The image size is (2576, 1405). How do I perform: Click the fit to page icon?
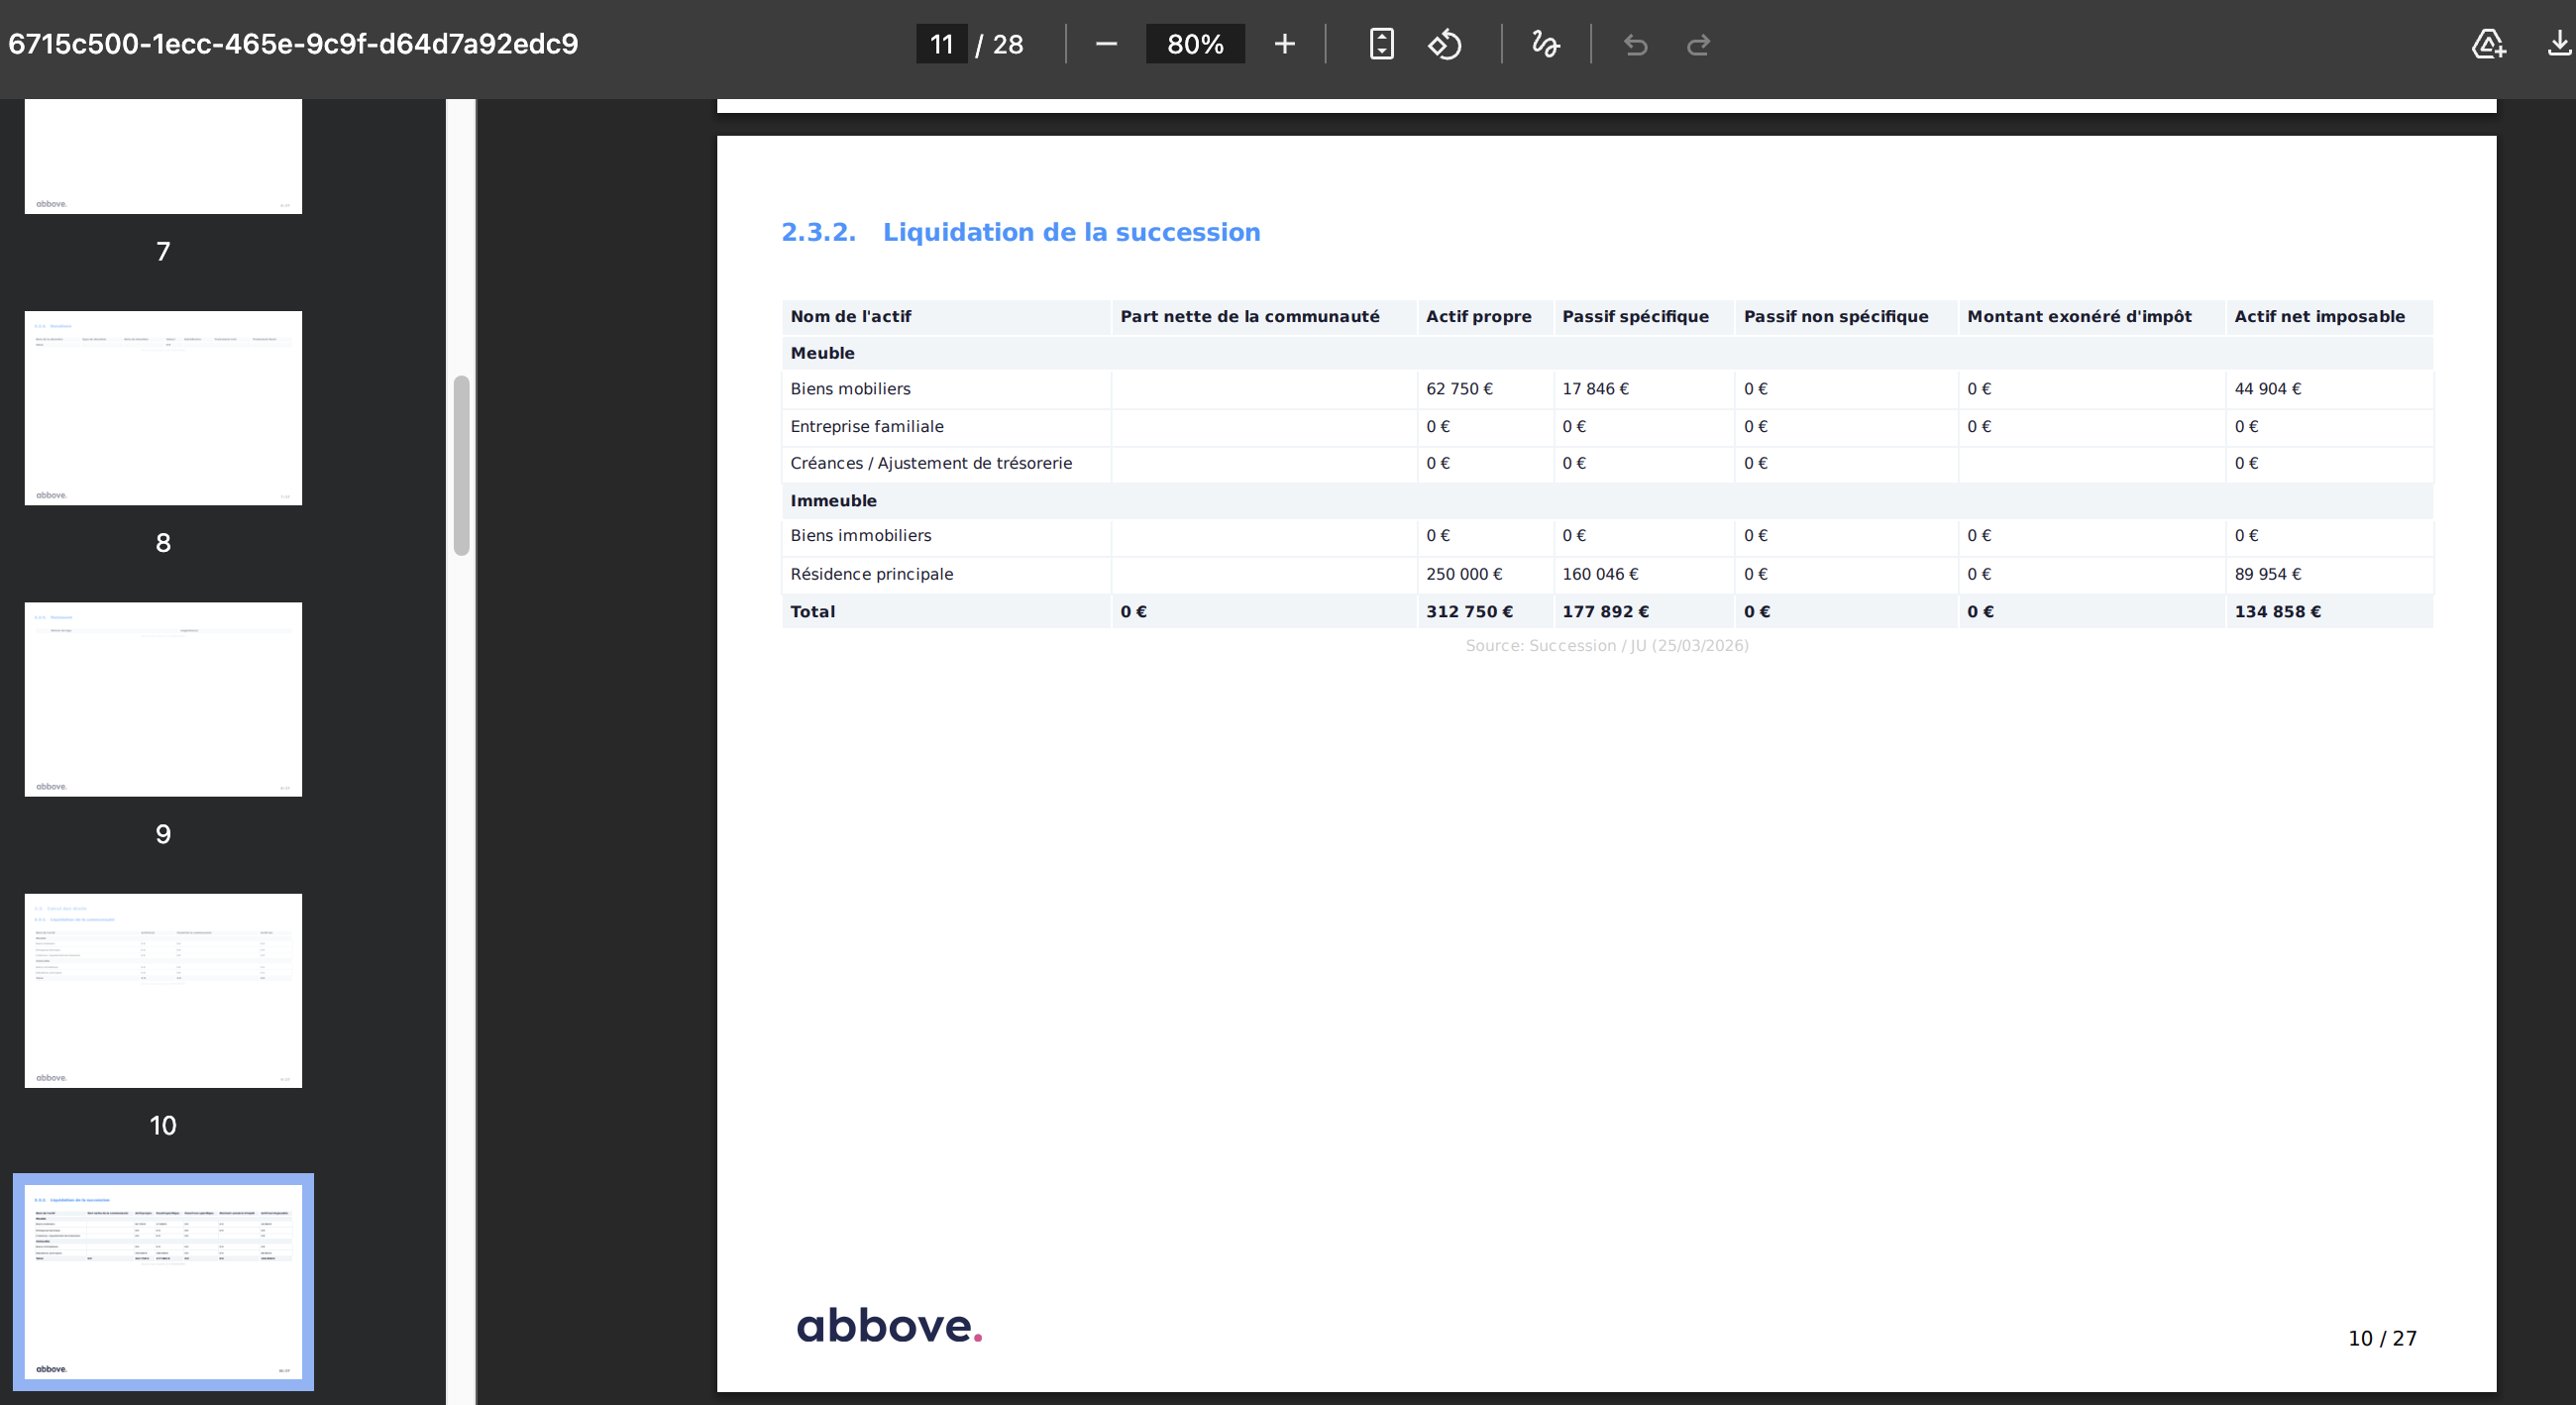(1381, 44)
